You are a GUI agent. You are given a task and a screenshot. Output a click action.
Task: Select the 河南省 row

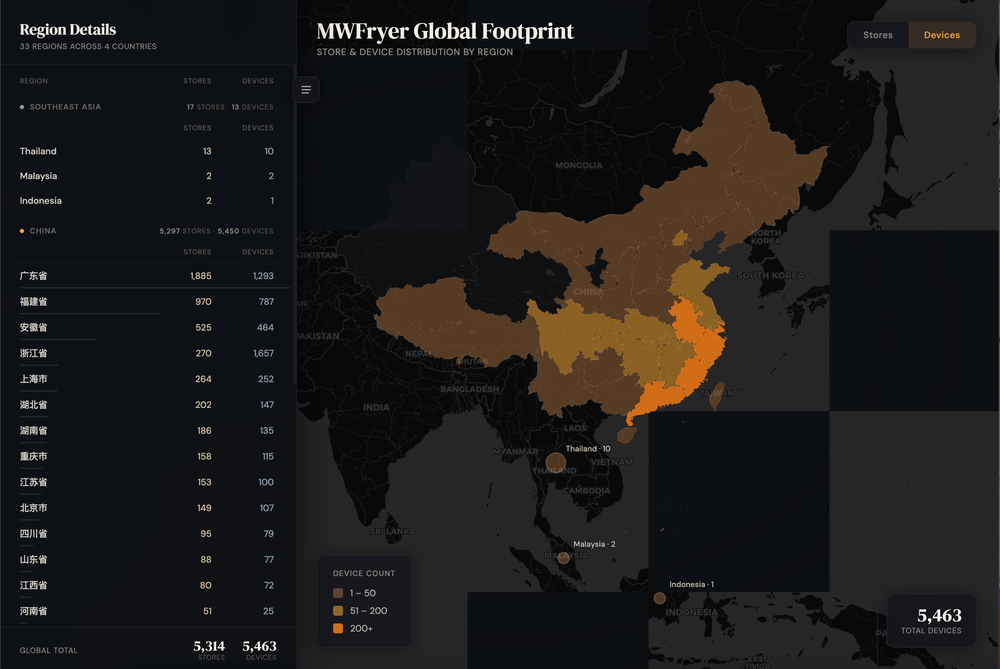(147, 611)
